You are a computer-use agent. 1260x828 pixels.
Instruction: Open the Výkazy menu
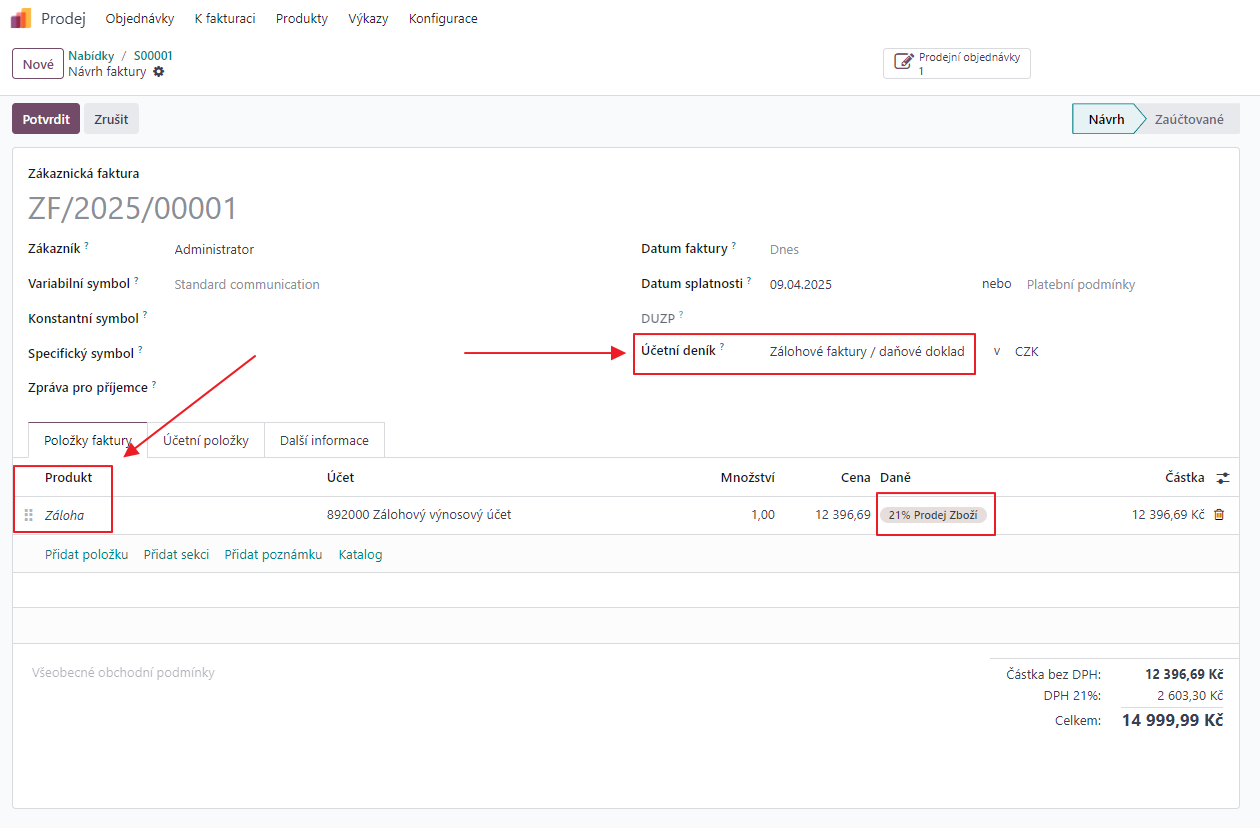pyautogui.click(x=368, y=19)
